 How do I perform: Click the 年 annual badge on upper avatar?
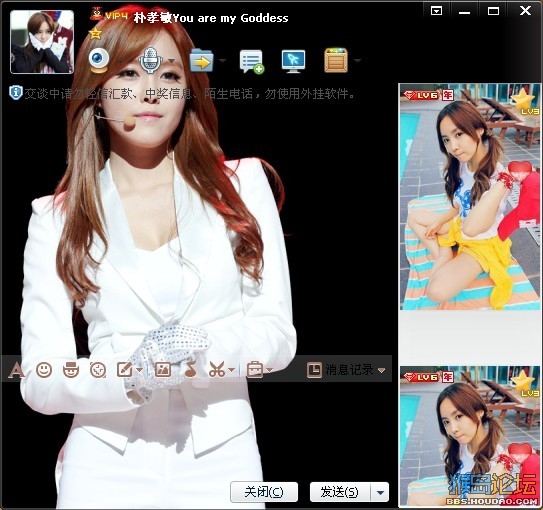tap(448, 95)
